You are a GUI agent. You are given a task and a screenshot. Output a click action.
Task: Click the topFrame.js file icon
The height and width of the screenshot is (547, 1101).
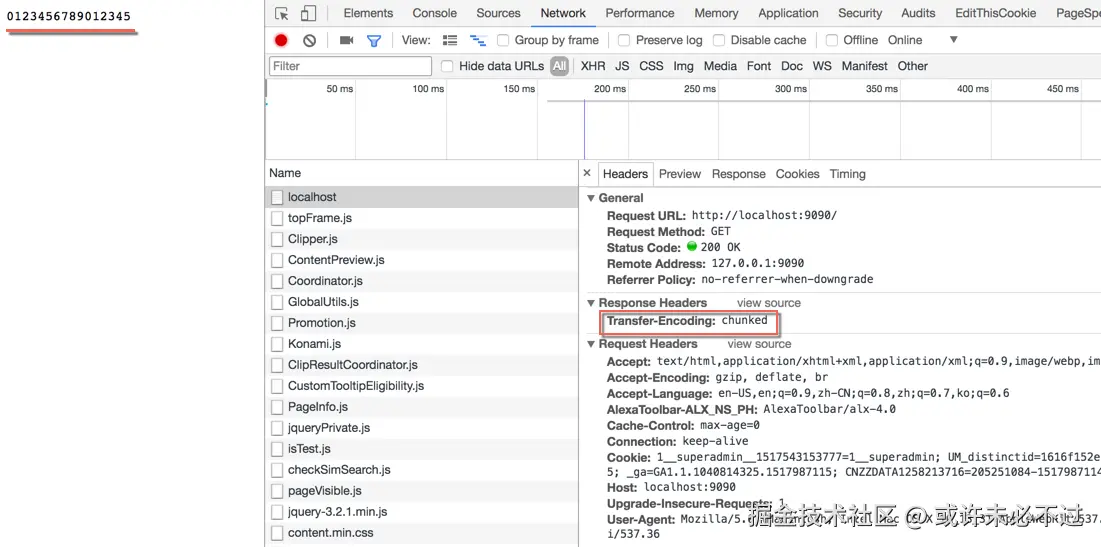[x=277, y=218]
